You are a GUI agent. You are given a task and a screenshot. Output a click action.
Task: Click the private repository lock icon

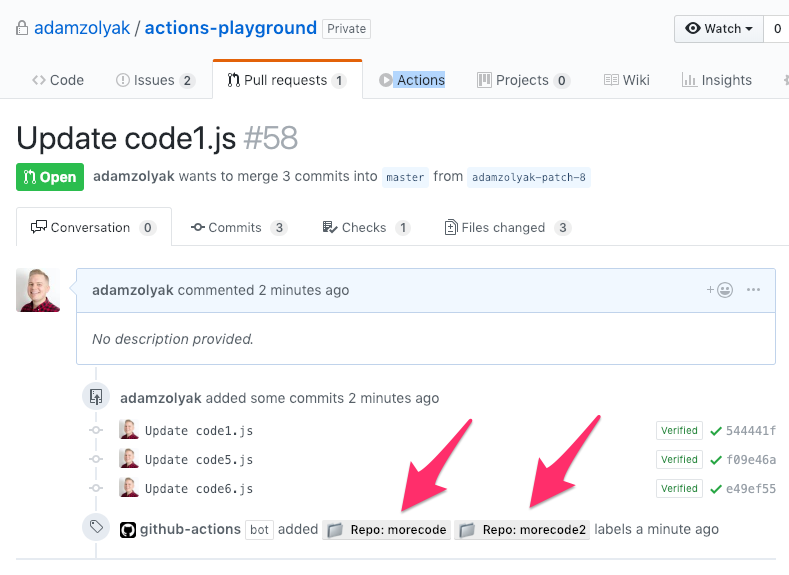pos(22,28)
